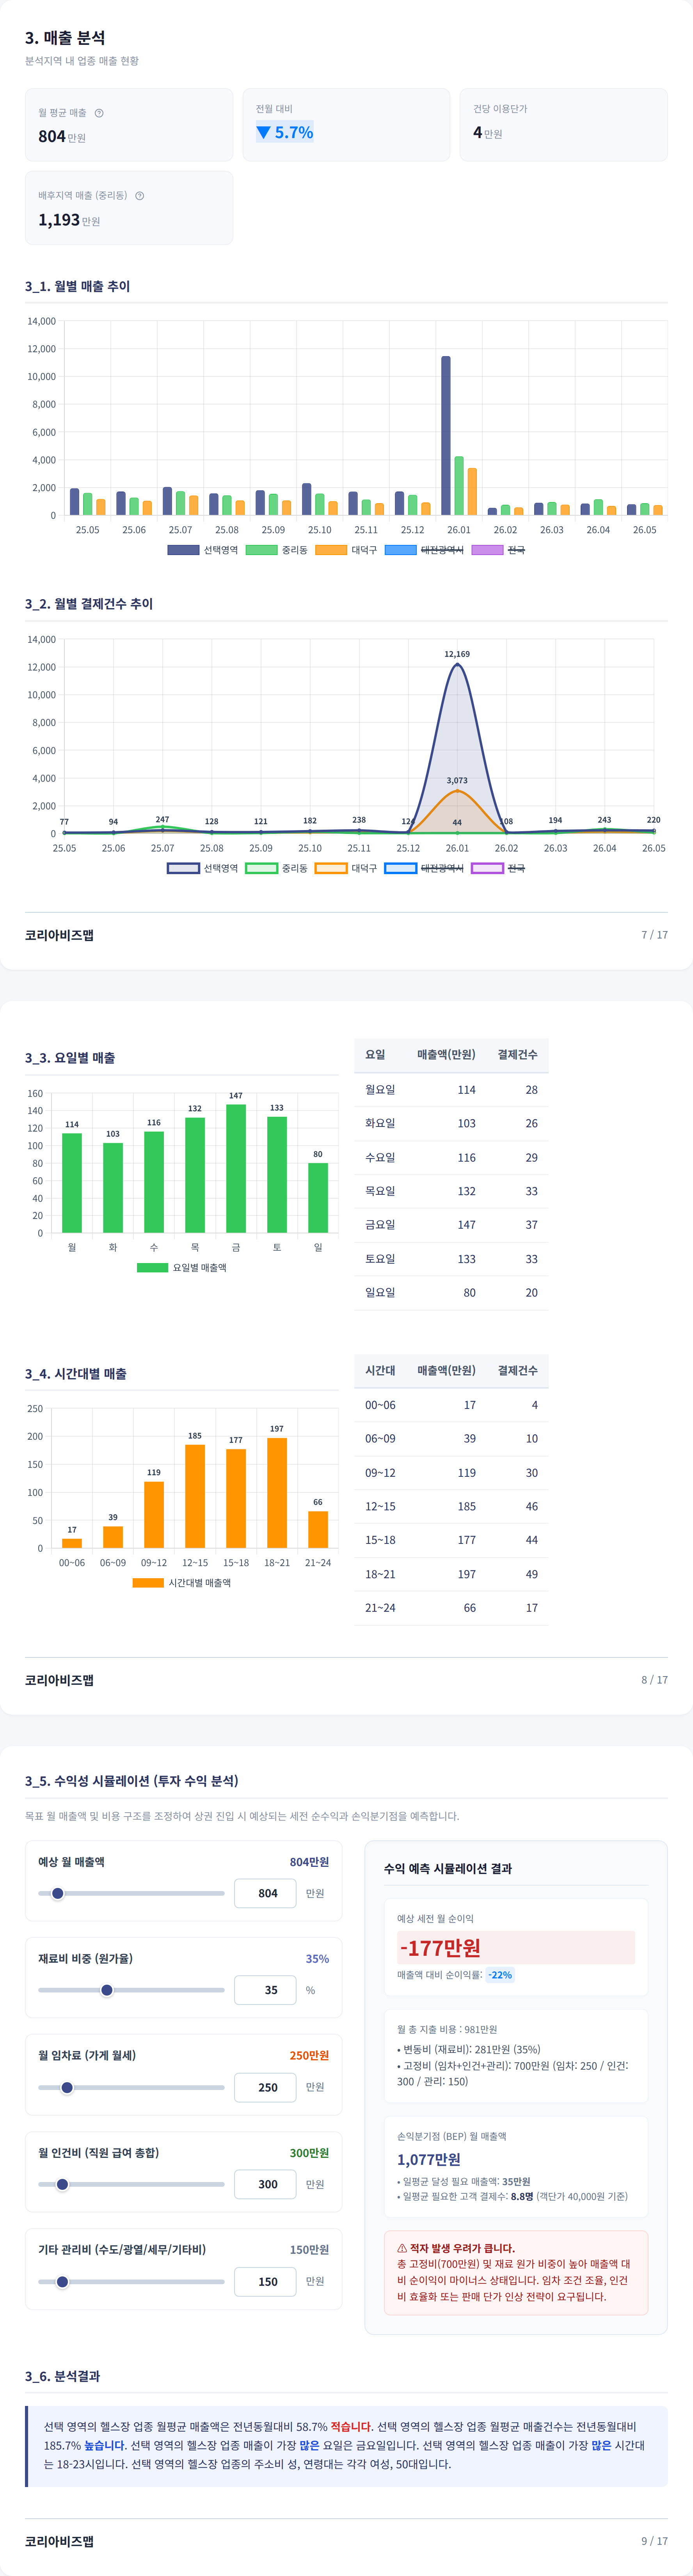Click the 월 인건비 slider handle
The height and width of the screenshot is (2576, 693).
pyautogui.click(x=62, y=2184)
